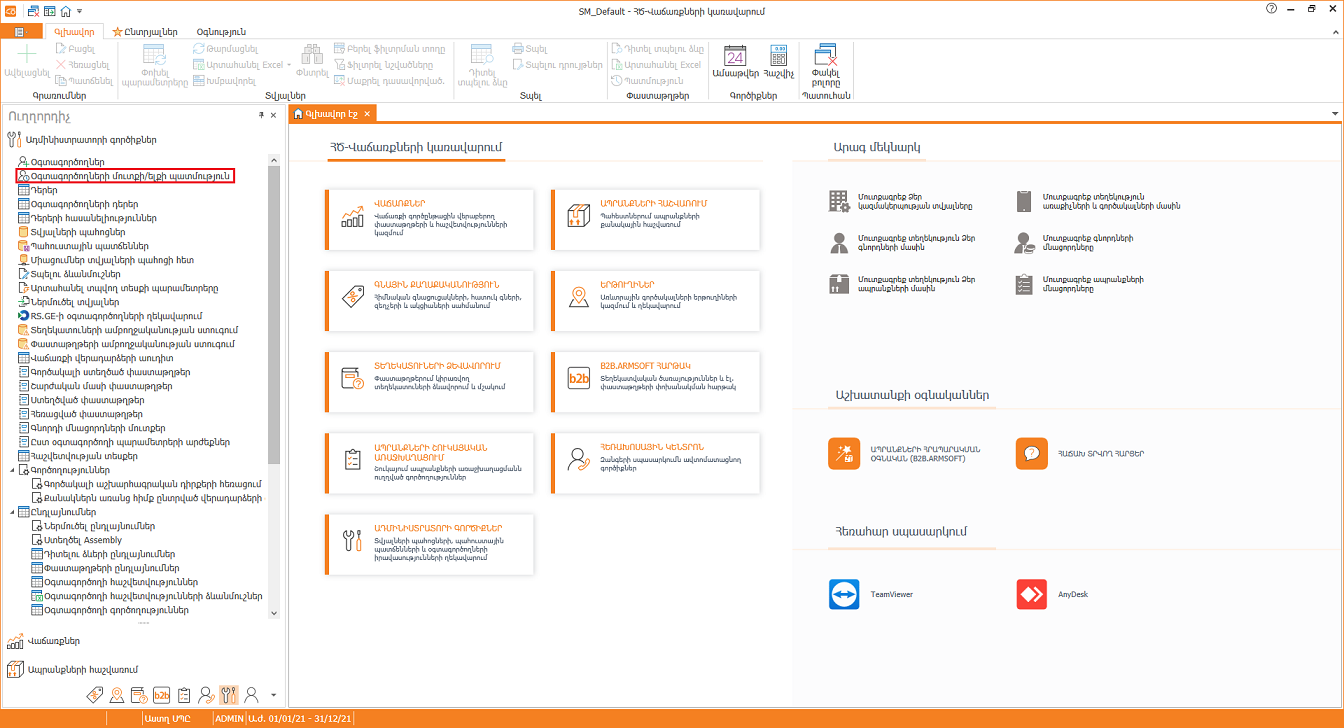Screen dimensions: 1344x728
Task: Open the ԵՐԹՈՒՂԻՆԵՐ routes tile
Action: pyautogui.click(x=655, y=300)
